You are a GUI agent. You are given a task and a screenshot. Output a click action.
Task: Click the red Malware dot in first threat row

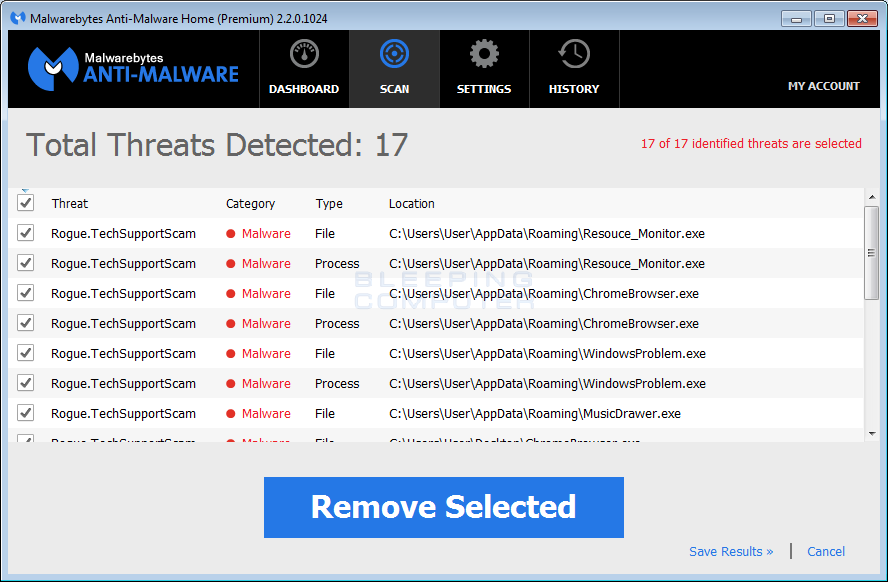(230, 234)
